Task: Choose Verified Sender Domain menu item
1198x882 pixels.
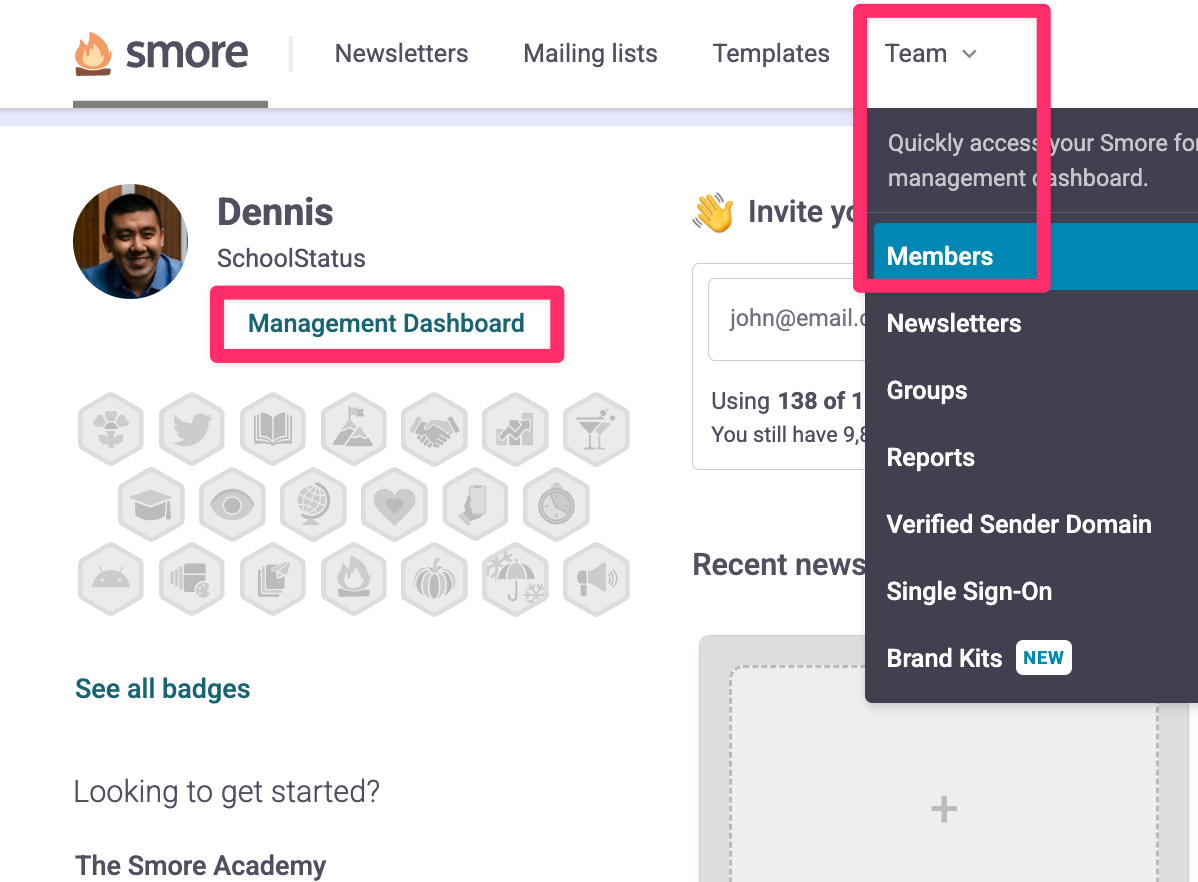Action: [x=1019, y=524]
